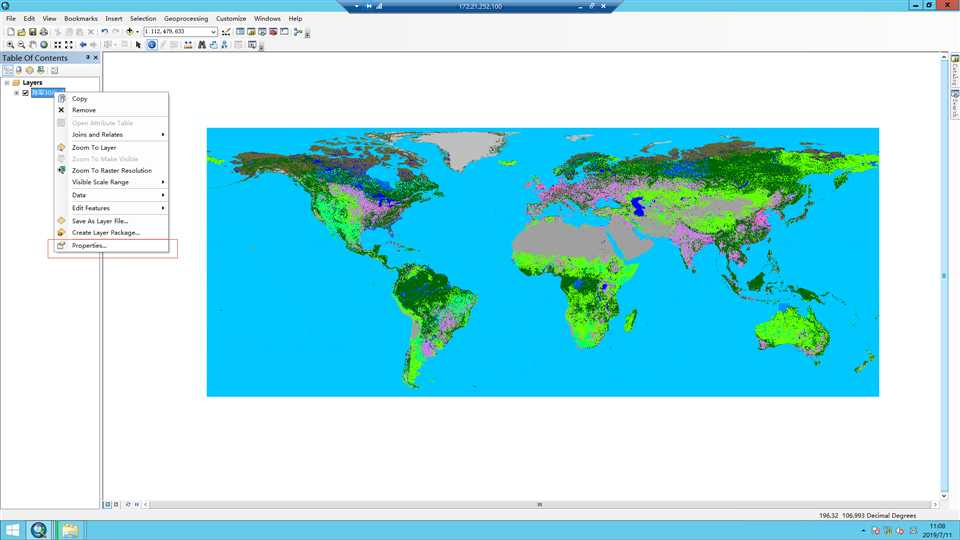This screenshot has width=960, height=540.
Task: Toggle auto-hide pin on Table Of Contents
Action: (88, 58)
